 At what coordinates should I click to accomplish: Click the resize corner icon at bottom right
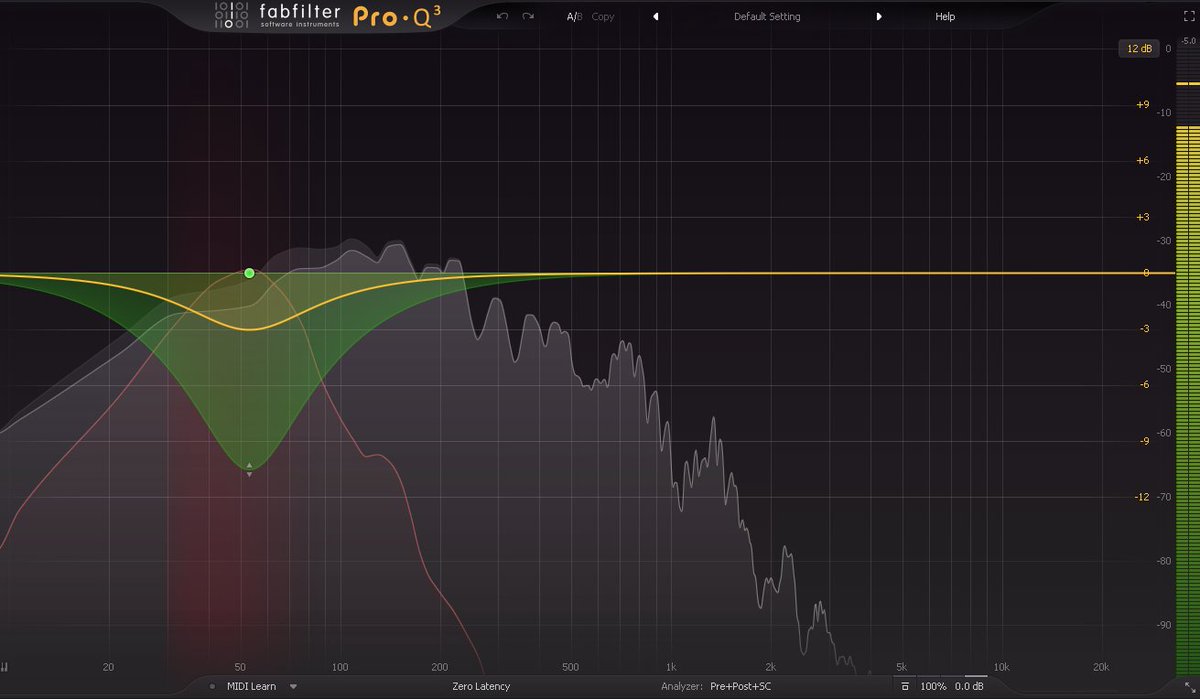[1189, 688]
